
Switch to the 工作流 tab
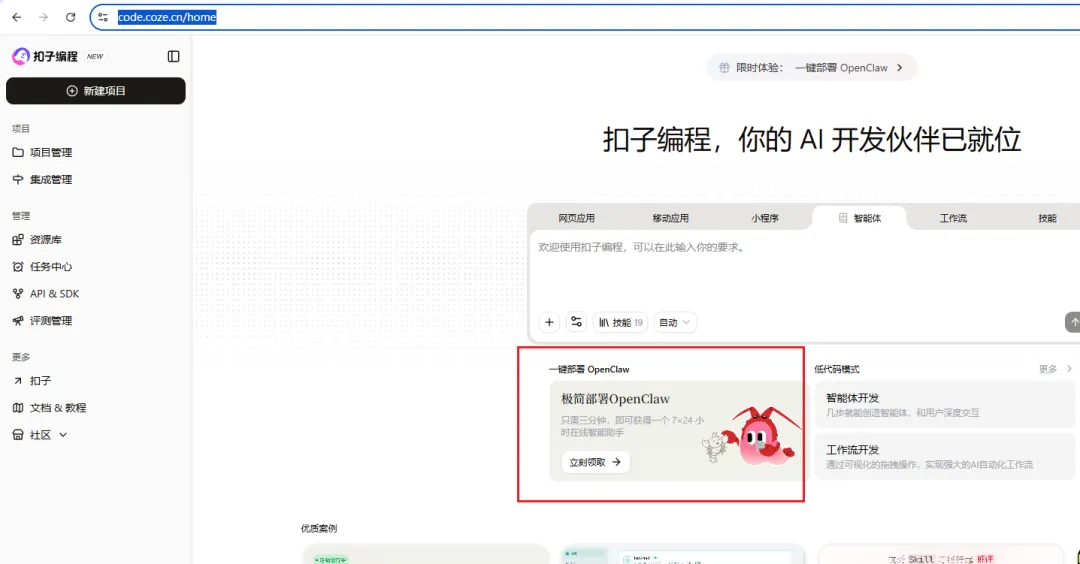pos(953,218)
